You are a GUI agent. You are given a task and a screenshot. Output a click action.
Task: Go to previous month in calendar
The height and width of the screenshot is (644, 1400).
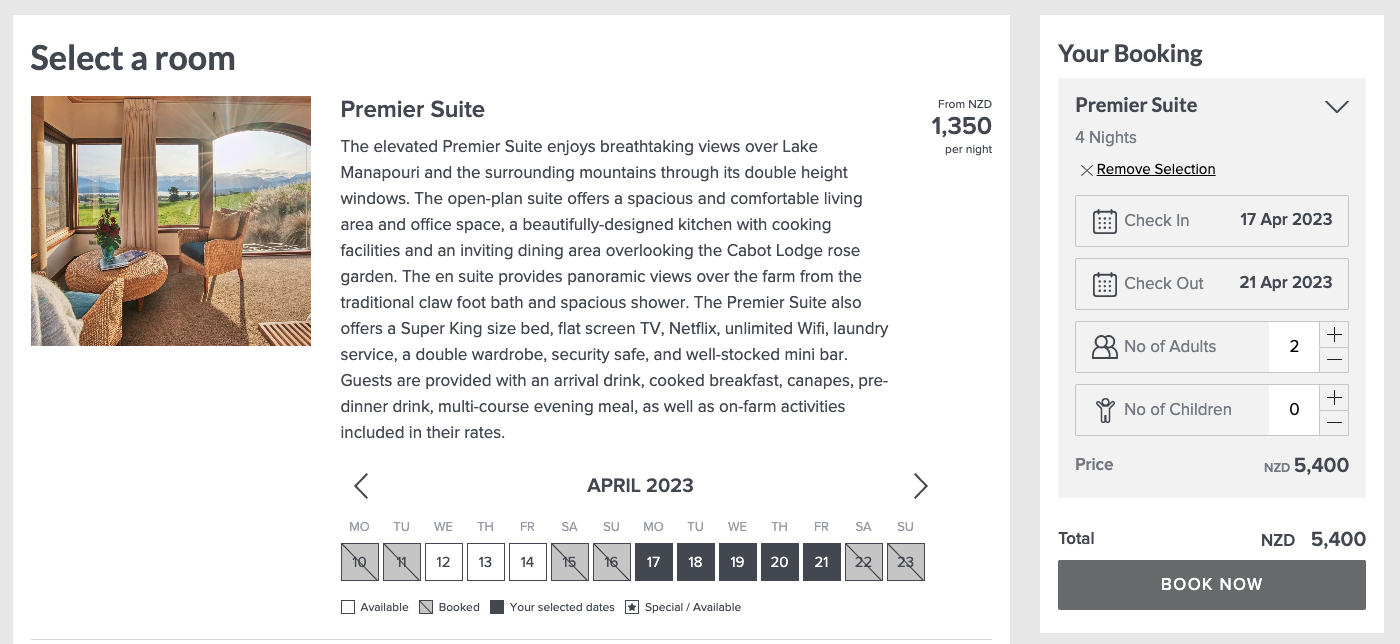[x=361, y=486]
